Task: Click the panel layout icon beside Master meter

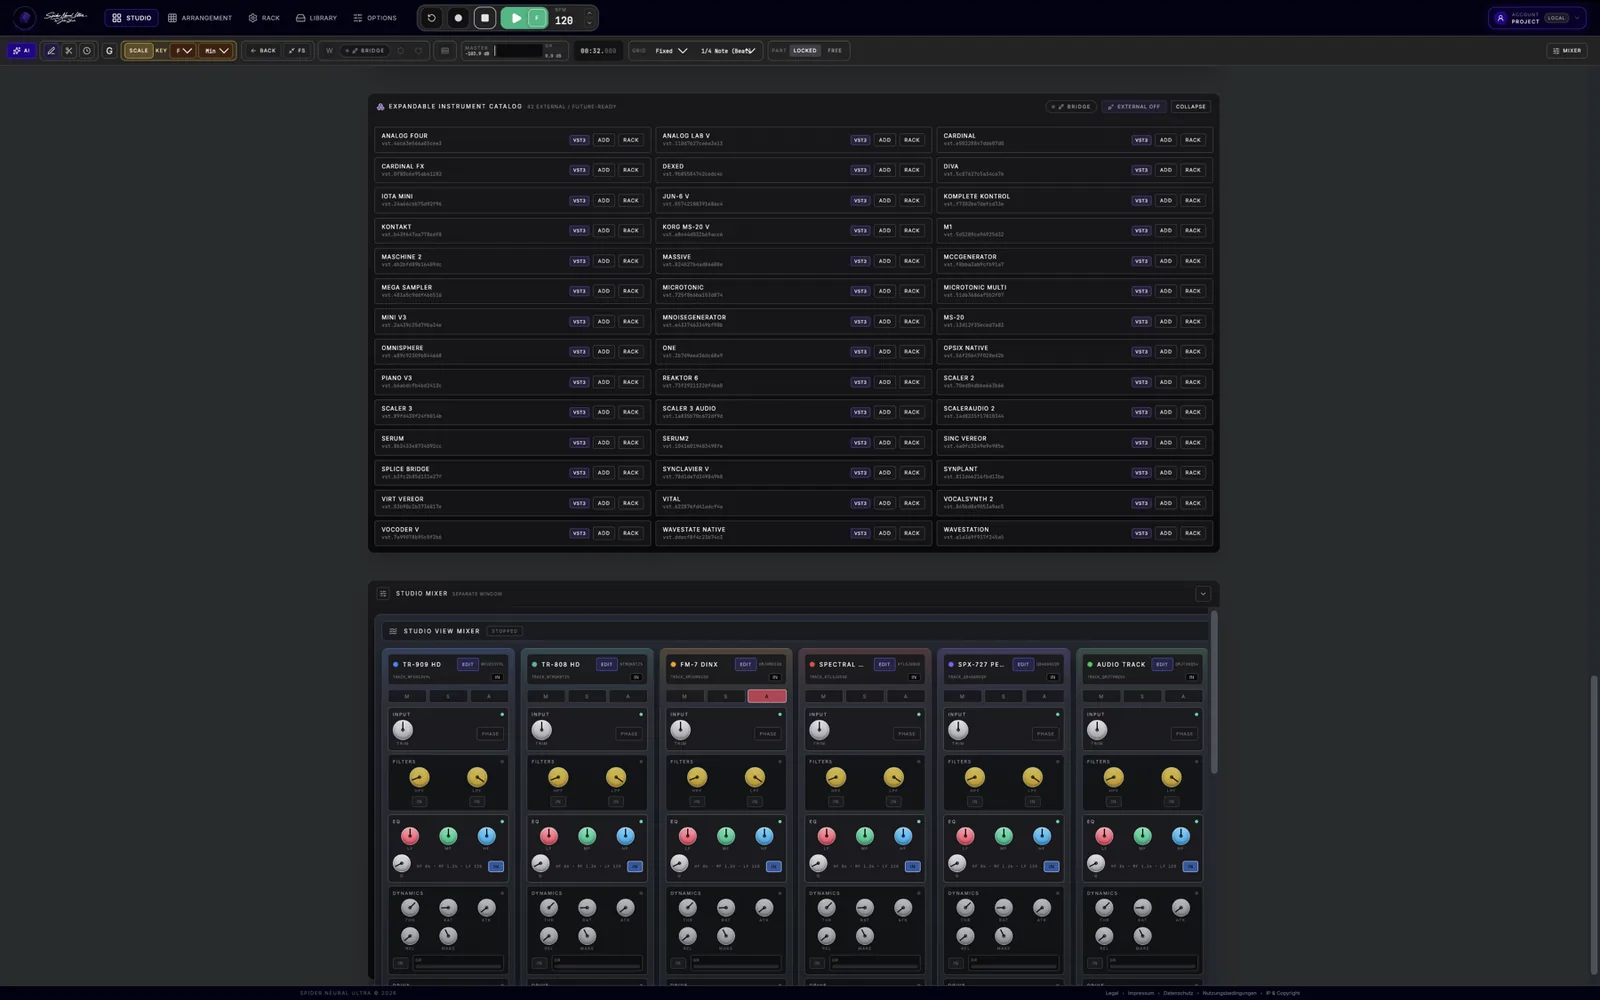Action: click(x=445, y=50)
